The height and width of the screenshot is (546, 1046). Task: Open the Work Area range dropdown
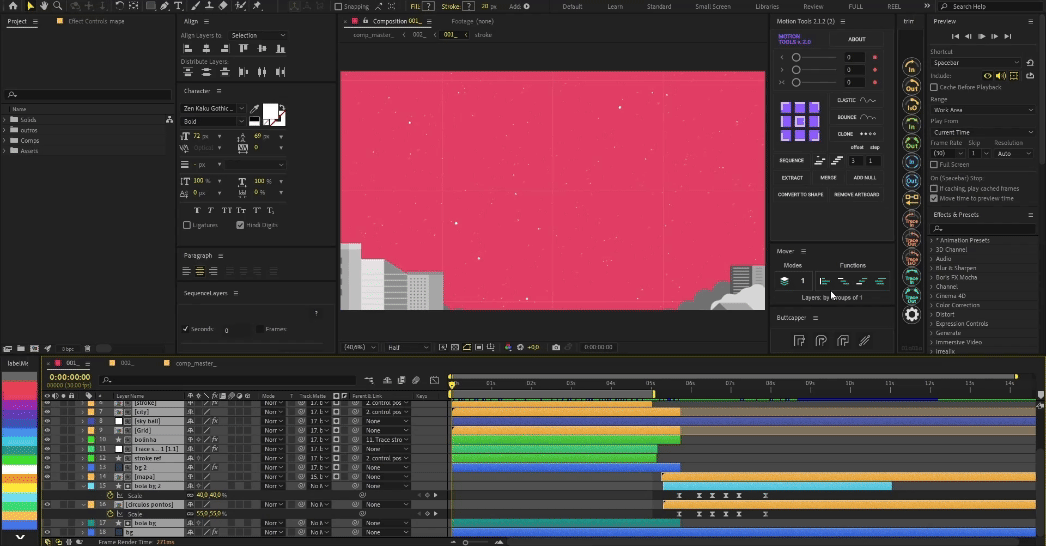[982, 109]
